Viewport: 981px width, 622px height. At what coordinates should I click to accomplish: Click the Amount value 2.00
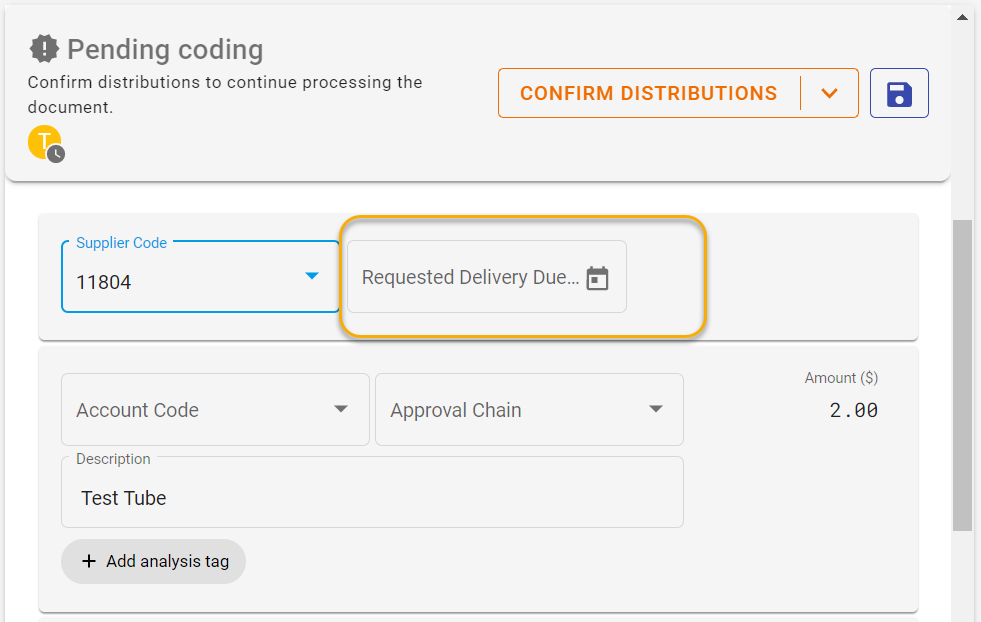(x=853, y=410)
